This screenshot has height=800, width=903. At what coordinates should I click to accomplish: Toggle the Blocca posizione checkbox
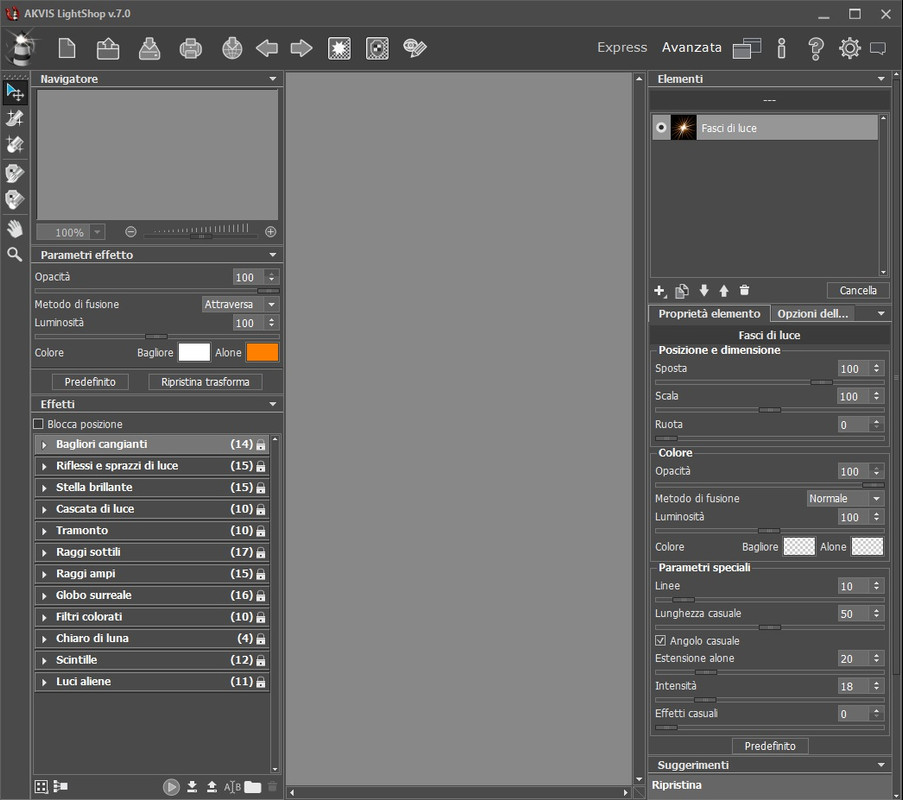[x=39, y=424]
